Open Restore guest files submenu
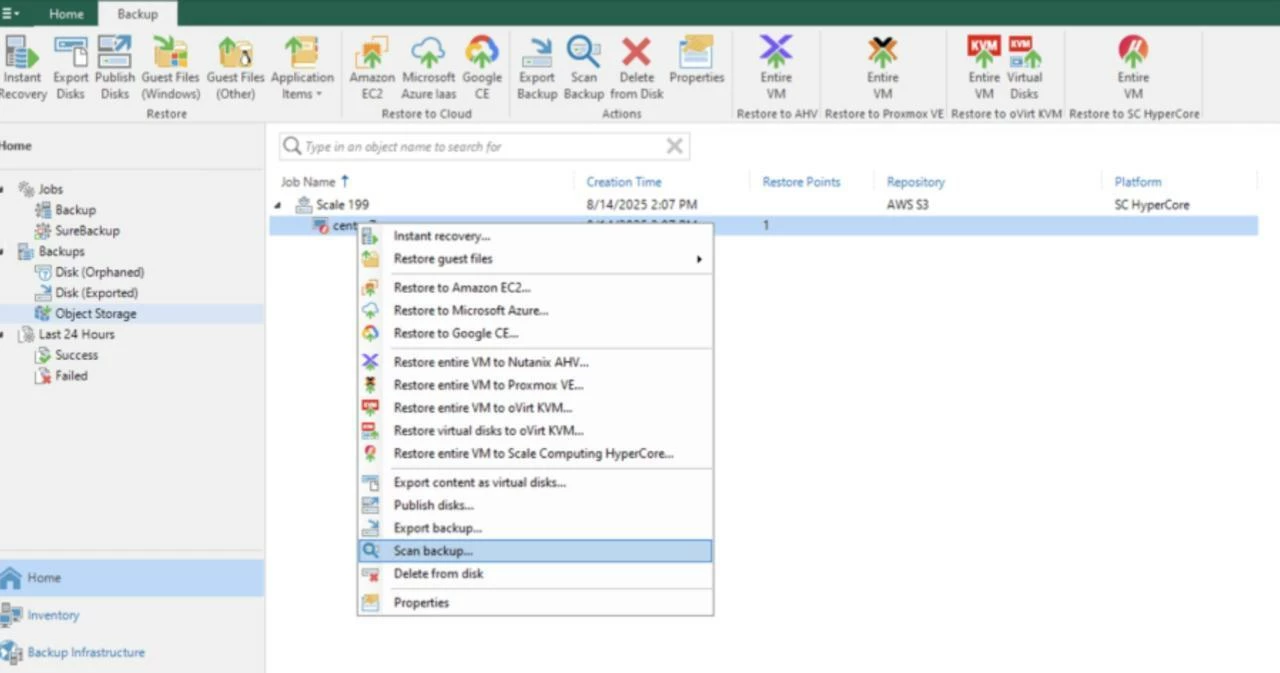Screen dimensions: 1280x673 535,259
